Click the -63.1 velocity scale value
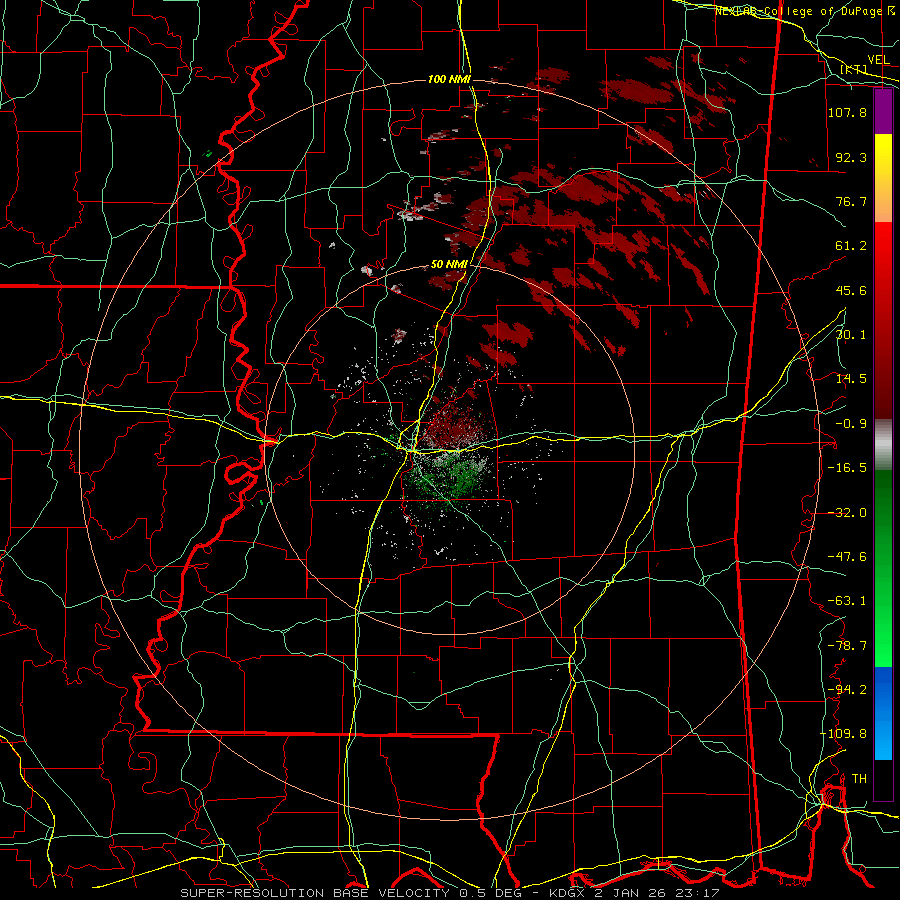900x900 pixels. click(x=847, y=601)
